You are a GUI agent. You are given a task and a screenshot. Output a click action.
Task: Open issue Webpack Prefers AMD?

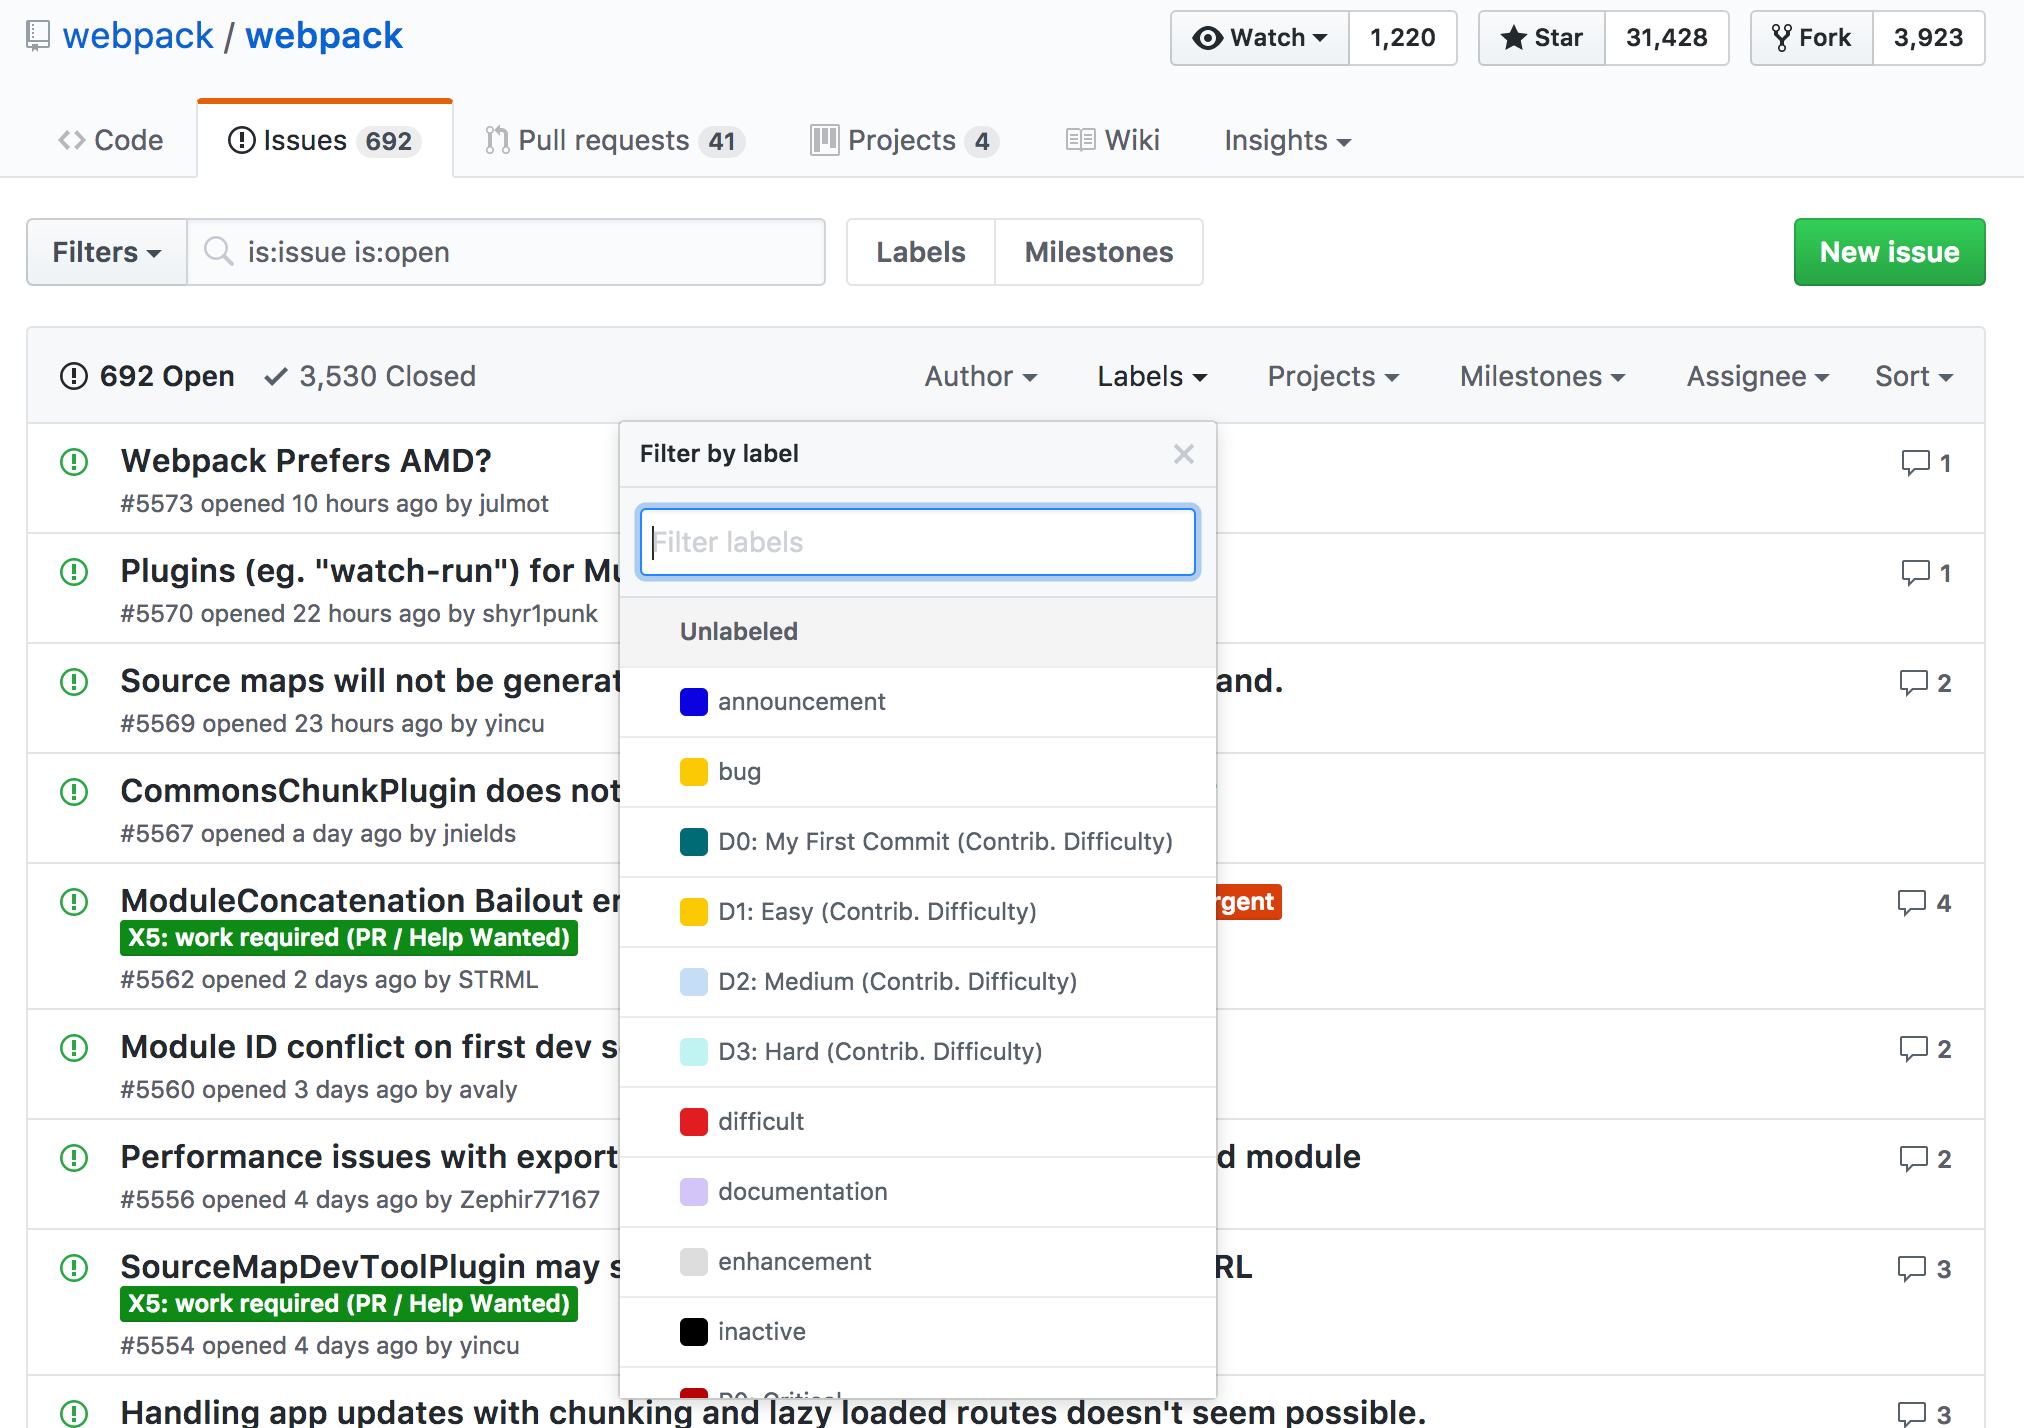pos(306,460)
